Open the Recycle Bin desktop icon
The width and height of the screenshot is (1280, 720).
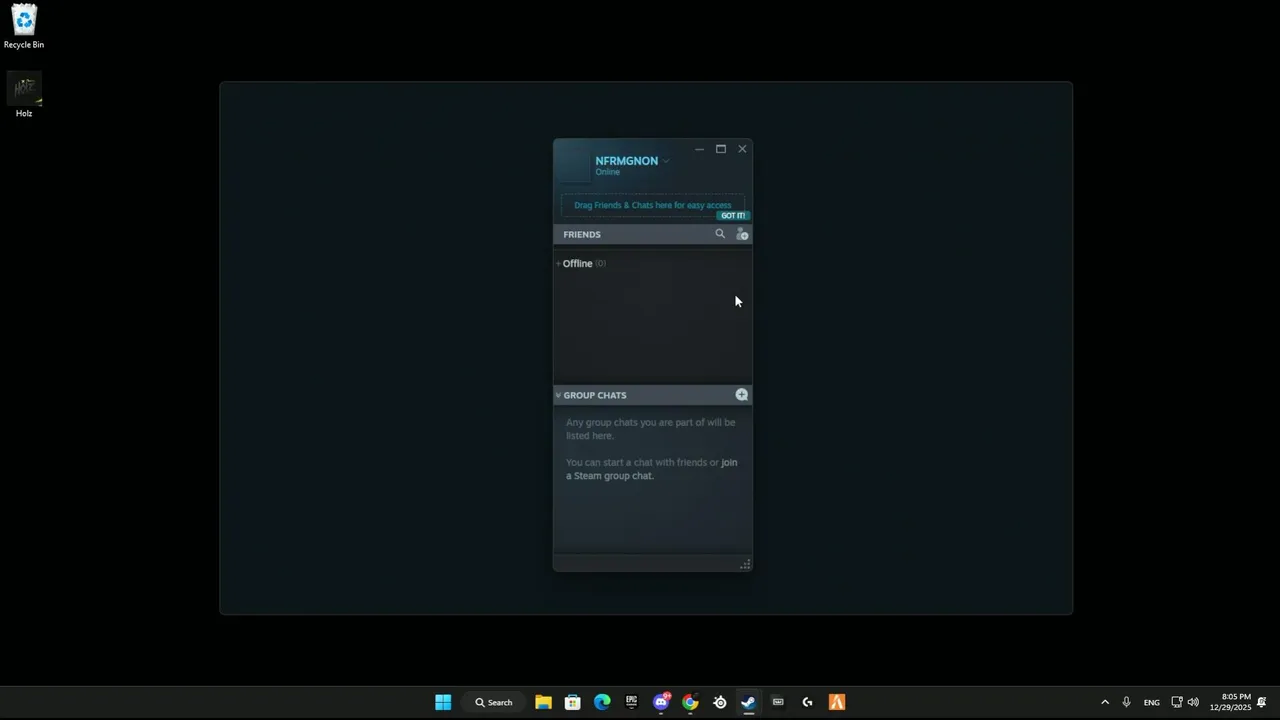[24, 26]
